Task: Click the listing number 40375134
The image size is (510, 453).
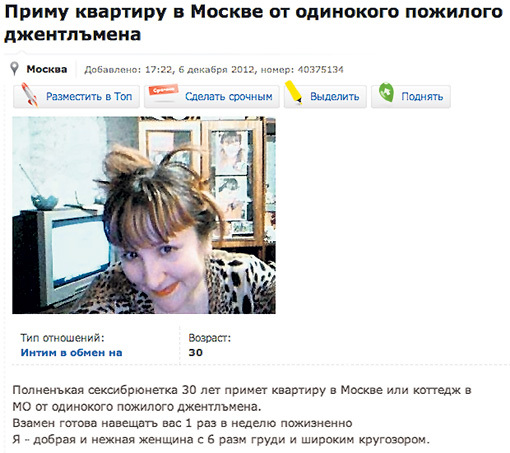Action: point(320,70)
